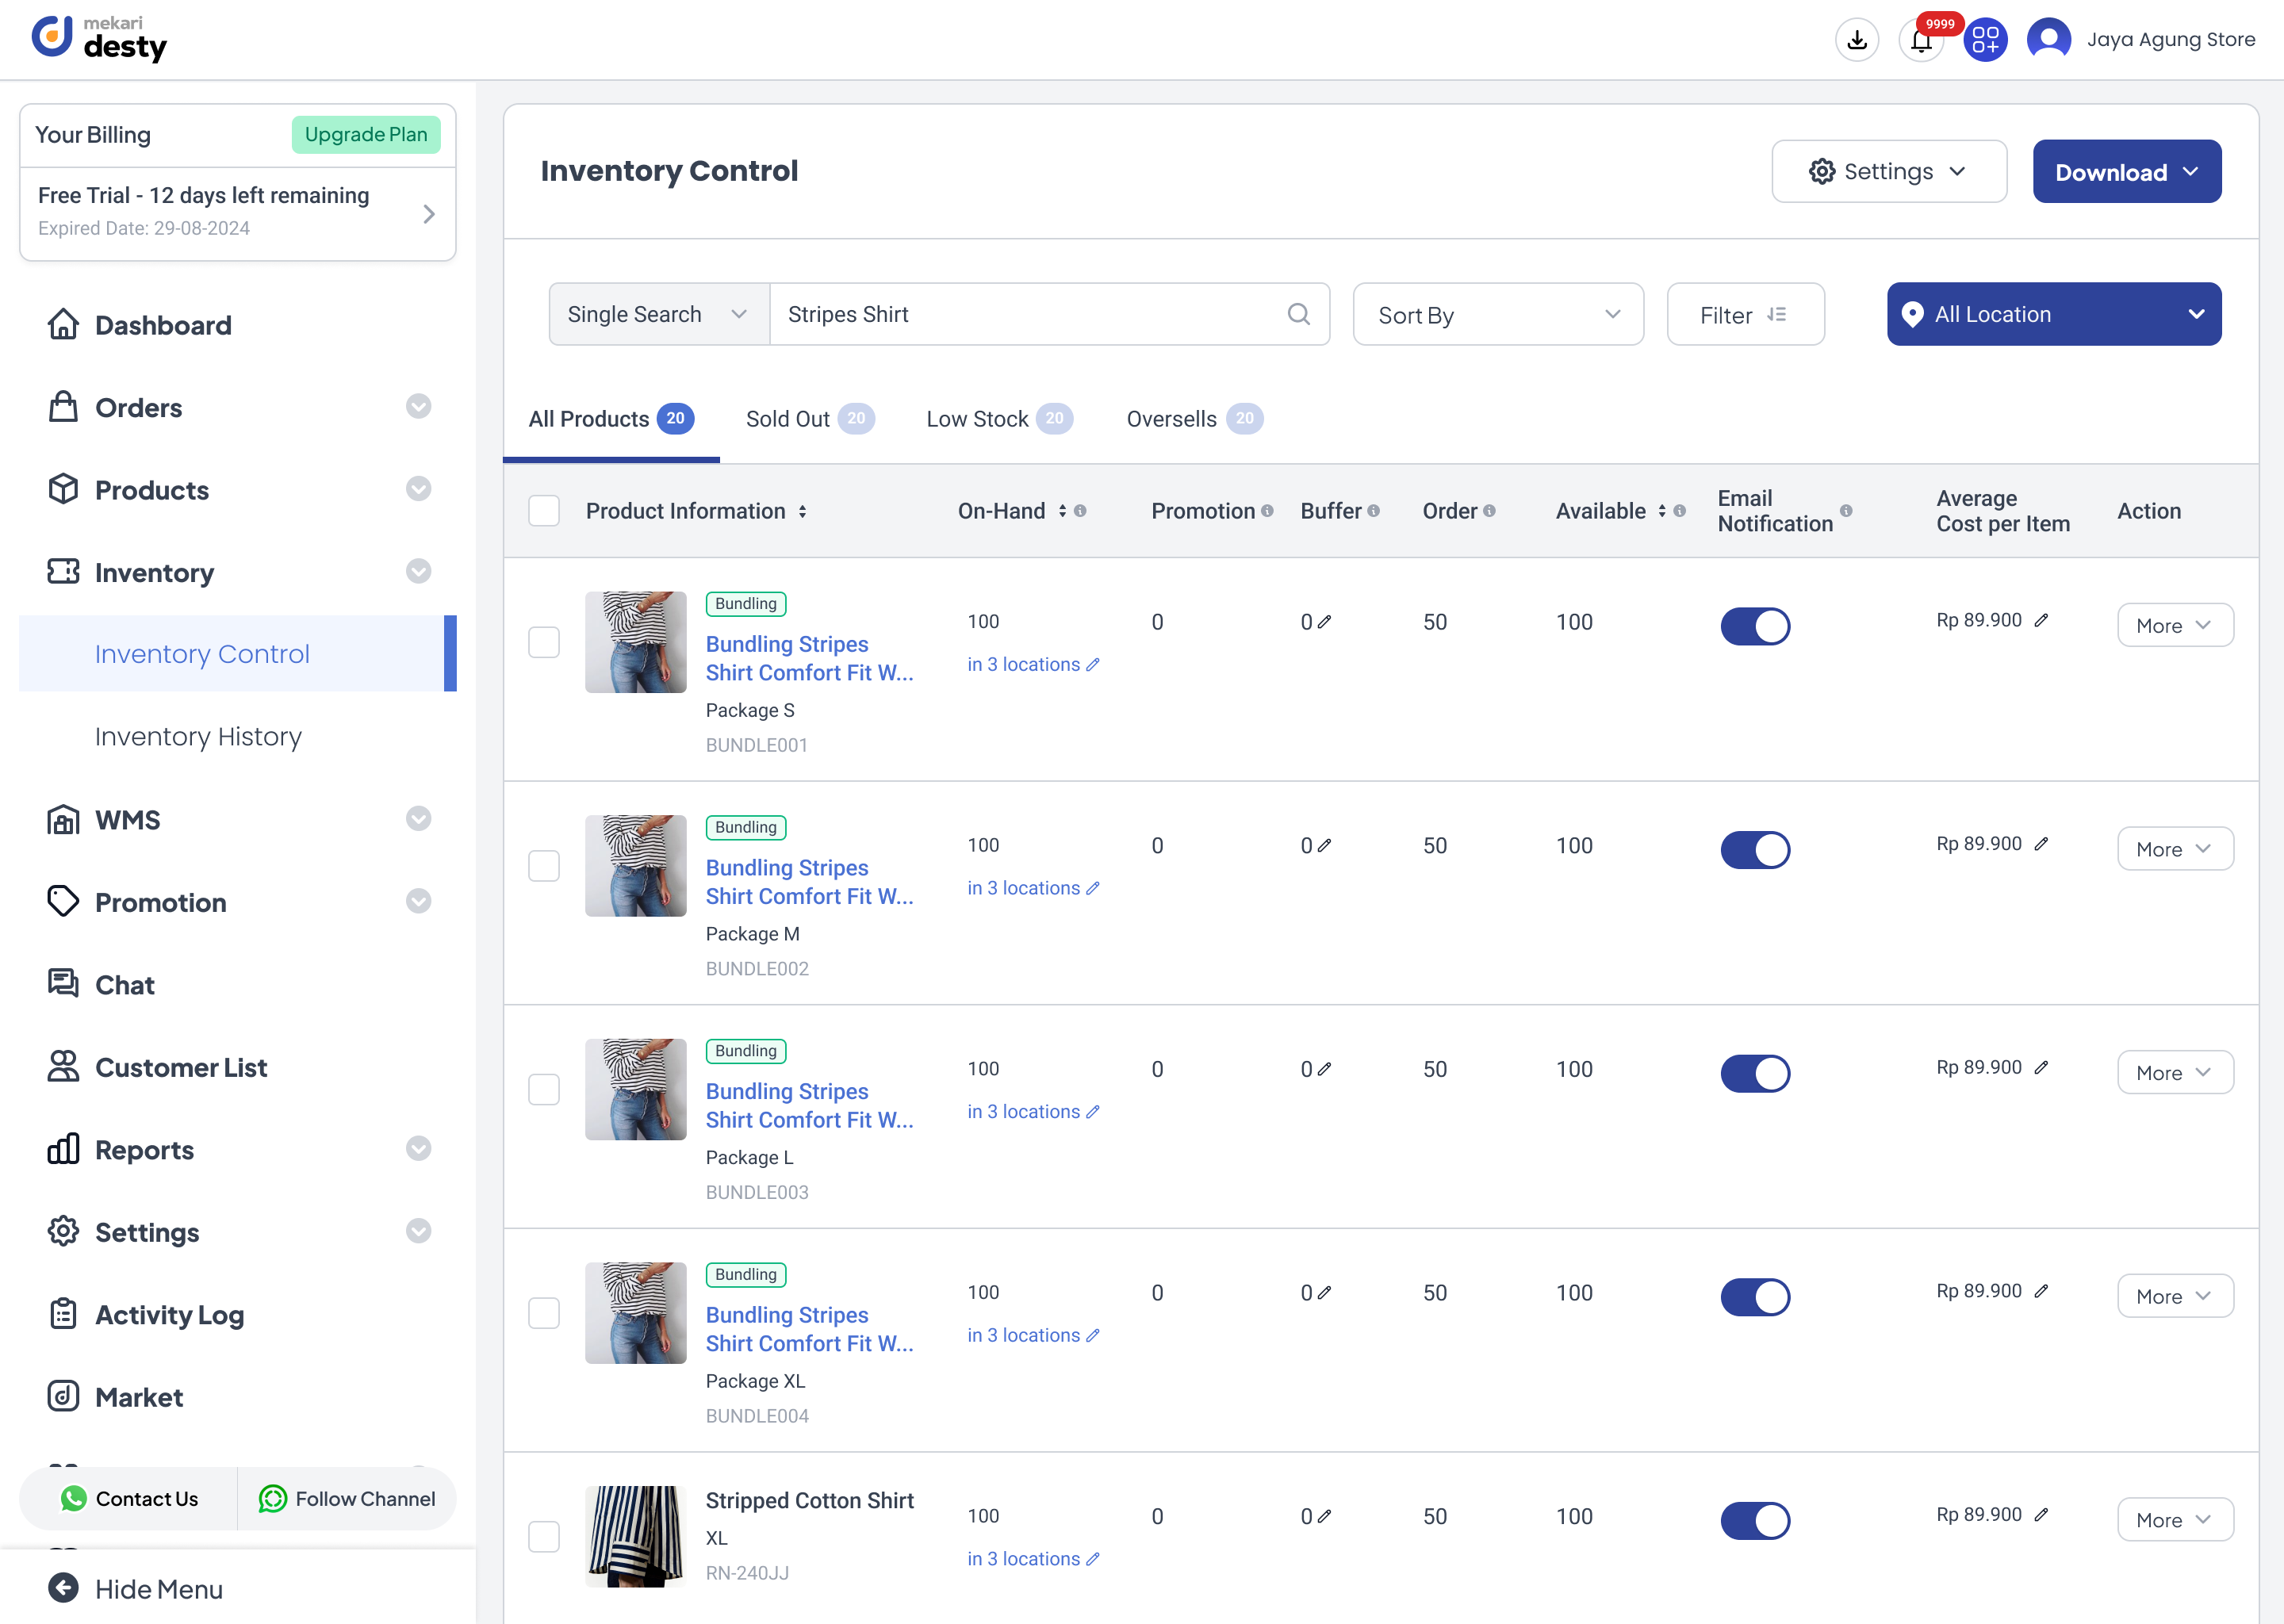
Task: Click On-Hand column sort arrows
Action: tap(1062, 511)
